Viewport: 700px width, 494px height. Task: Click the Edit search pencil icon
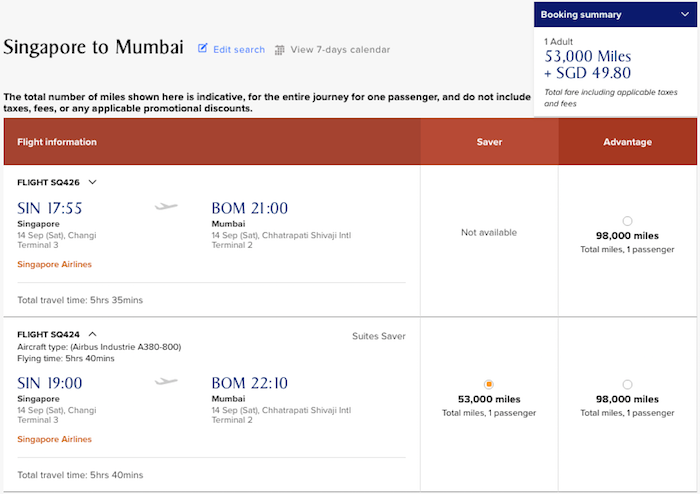(x=203, y=48)
